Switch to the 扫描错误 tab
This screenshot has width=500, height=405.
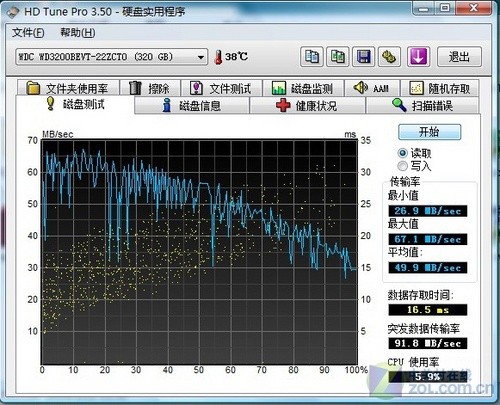click(422, 106)
